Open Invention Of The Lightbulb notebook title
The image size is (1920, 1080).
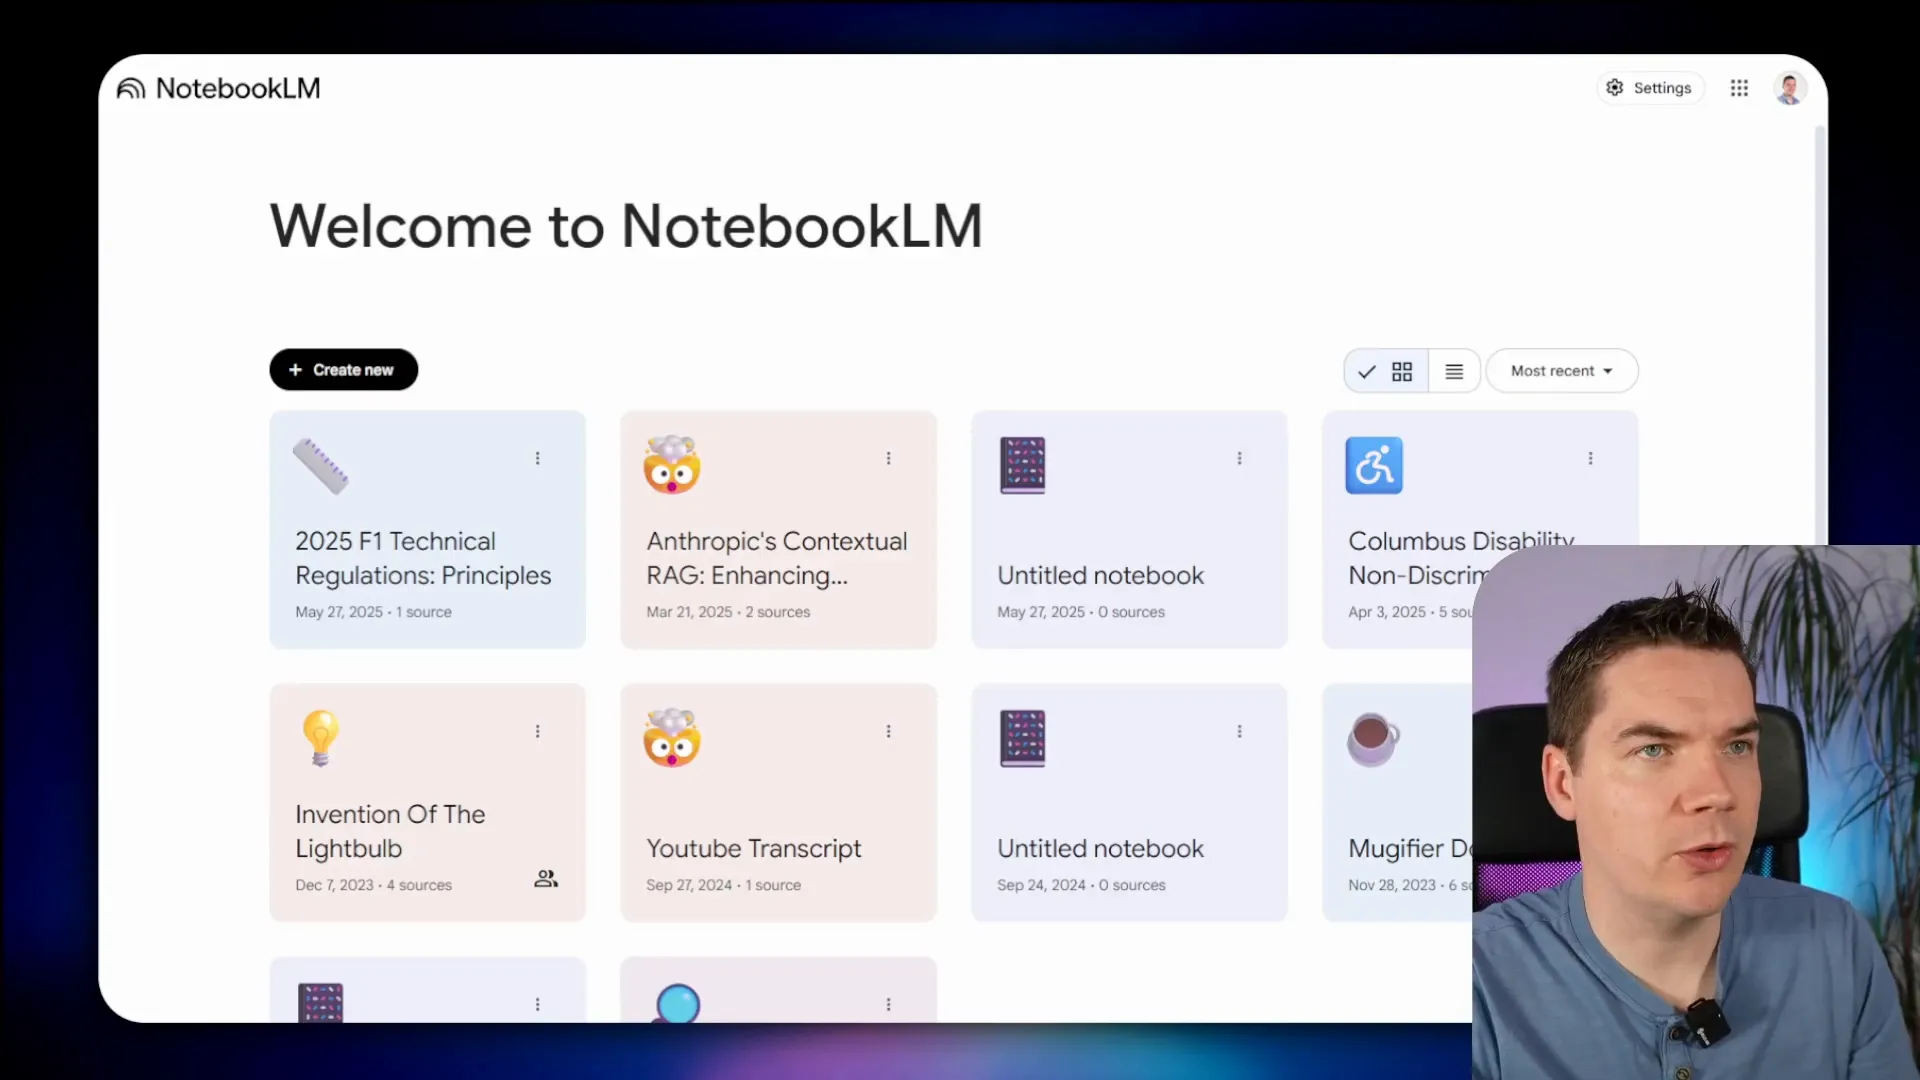[390, 831]
